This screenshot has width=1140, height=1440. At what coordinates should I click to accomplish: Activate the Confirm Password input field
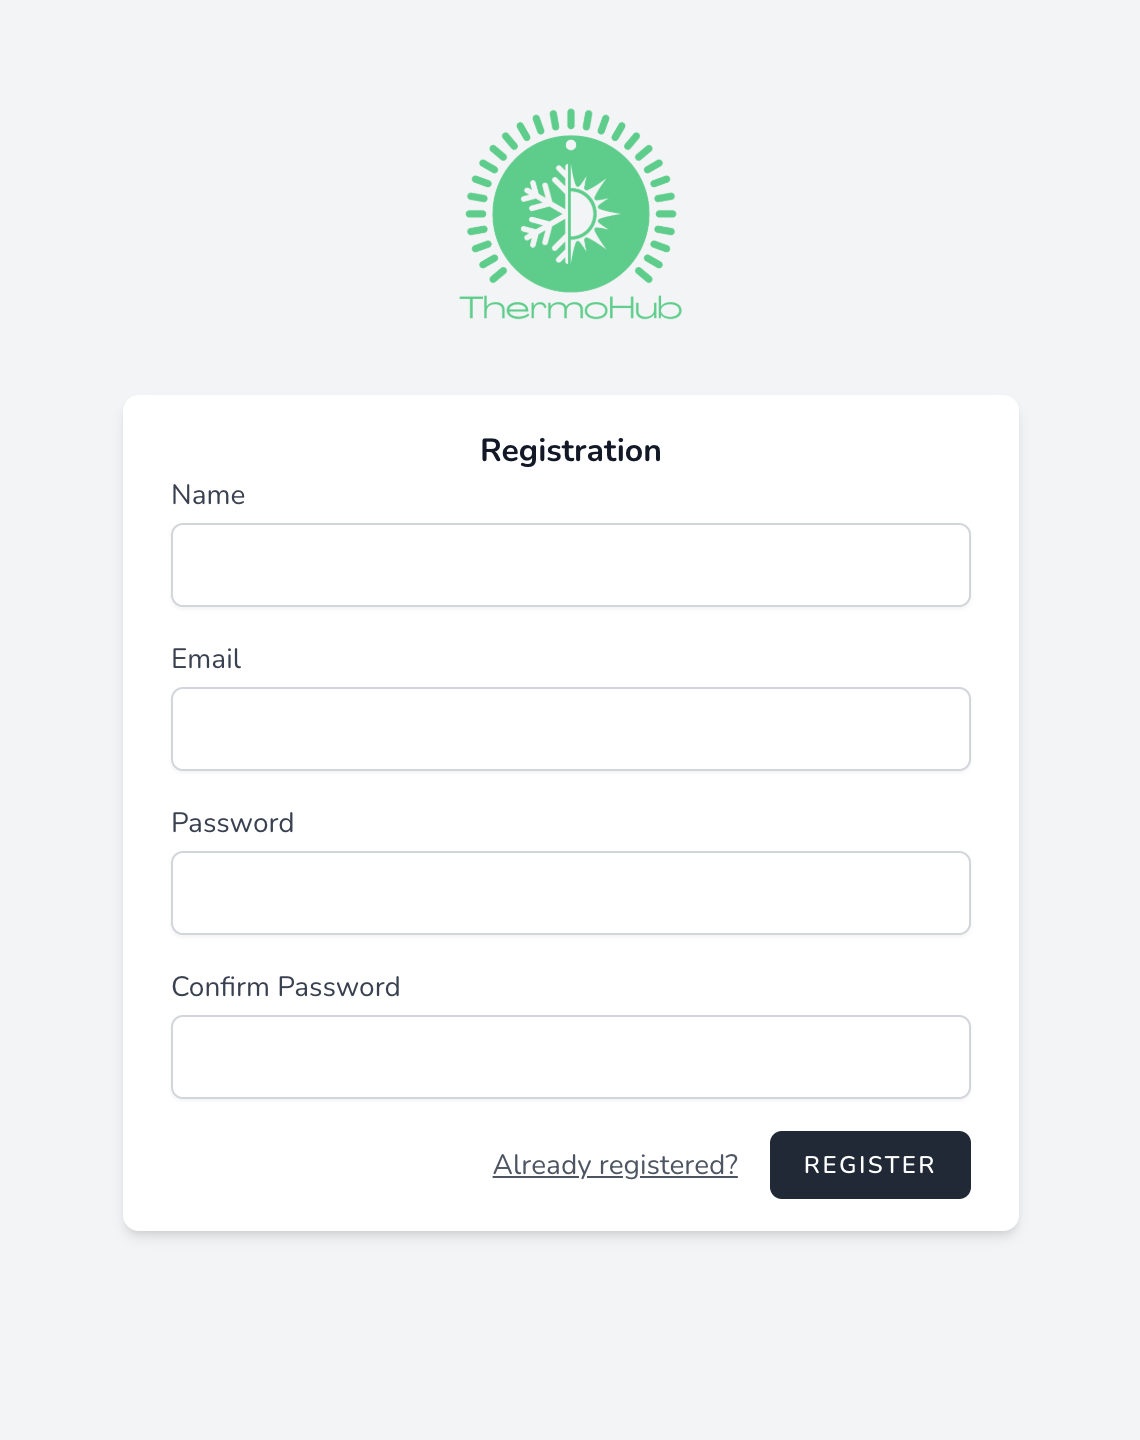pyautogui.click(x=570, y=1057)
